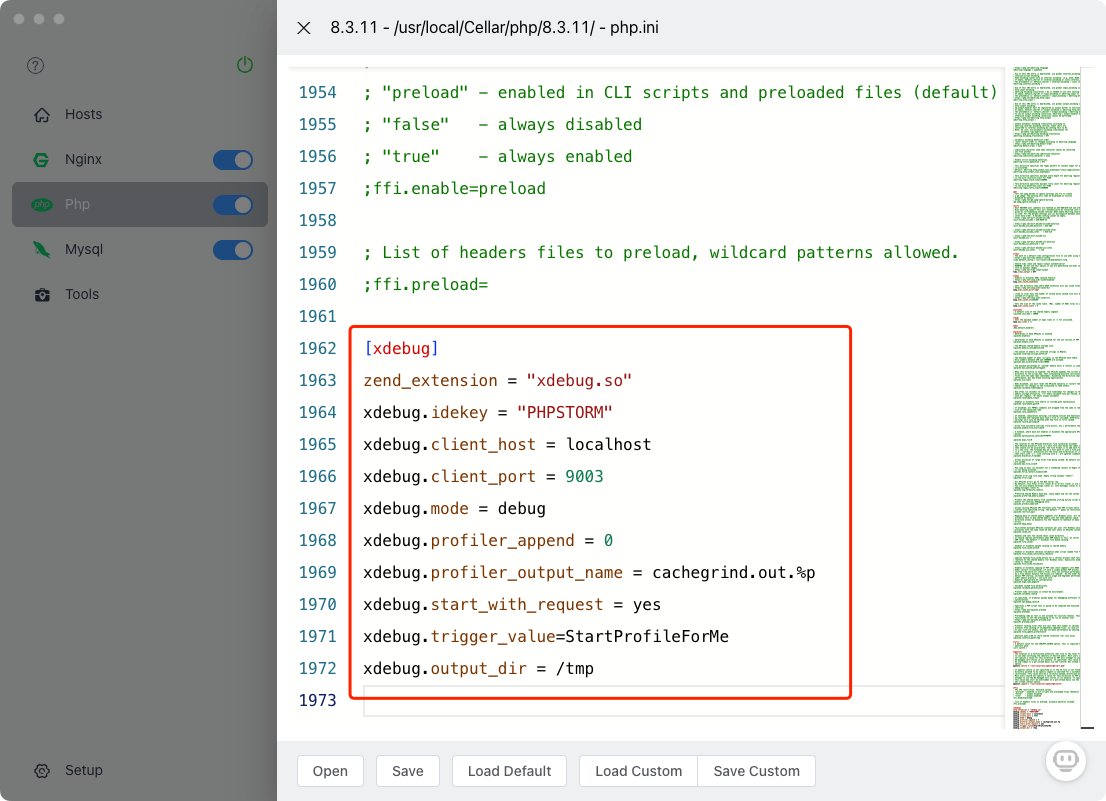1106x801 pixels.
Task: Click the "false" always disabled comment
Action: 502,125
